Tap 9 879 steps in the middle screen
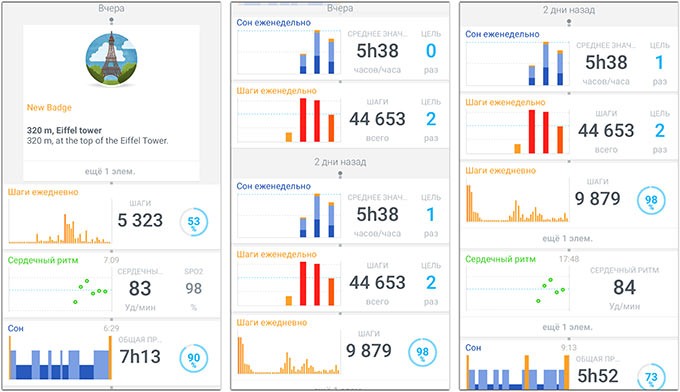680x392 pixels. coord(369,350)
